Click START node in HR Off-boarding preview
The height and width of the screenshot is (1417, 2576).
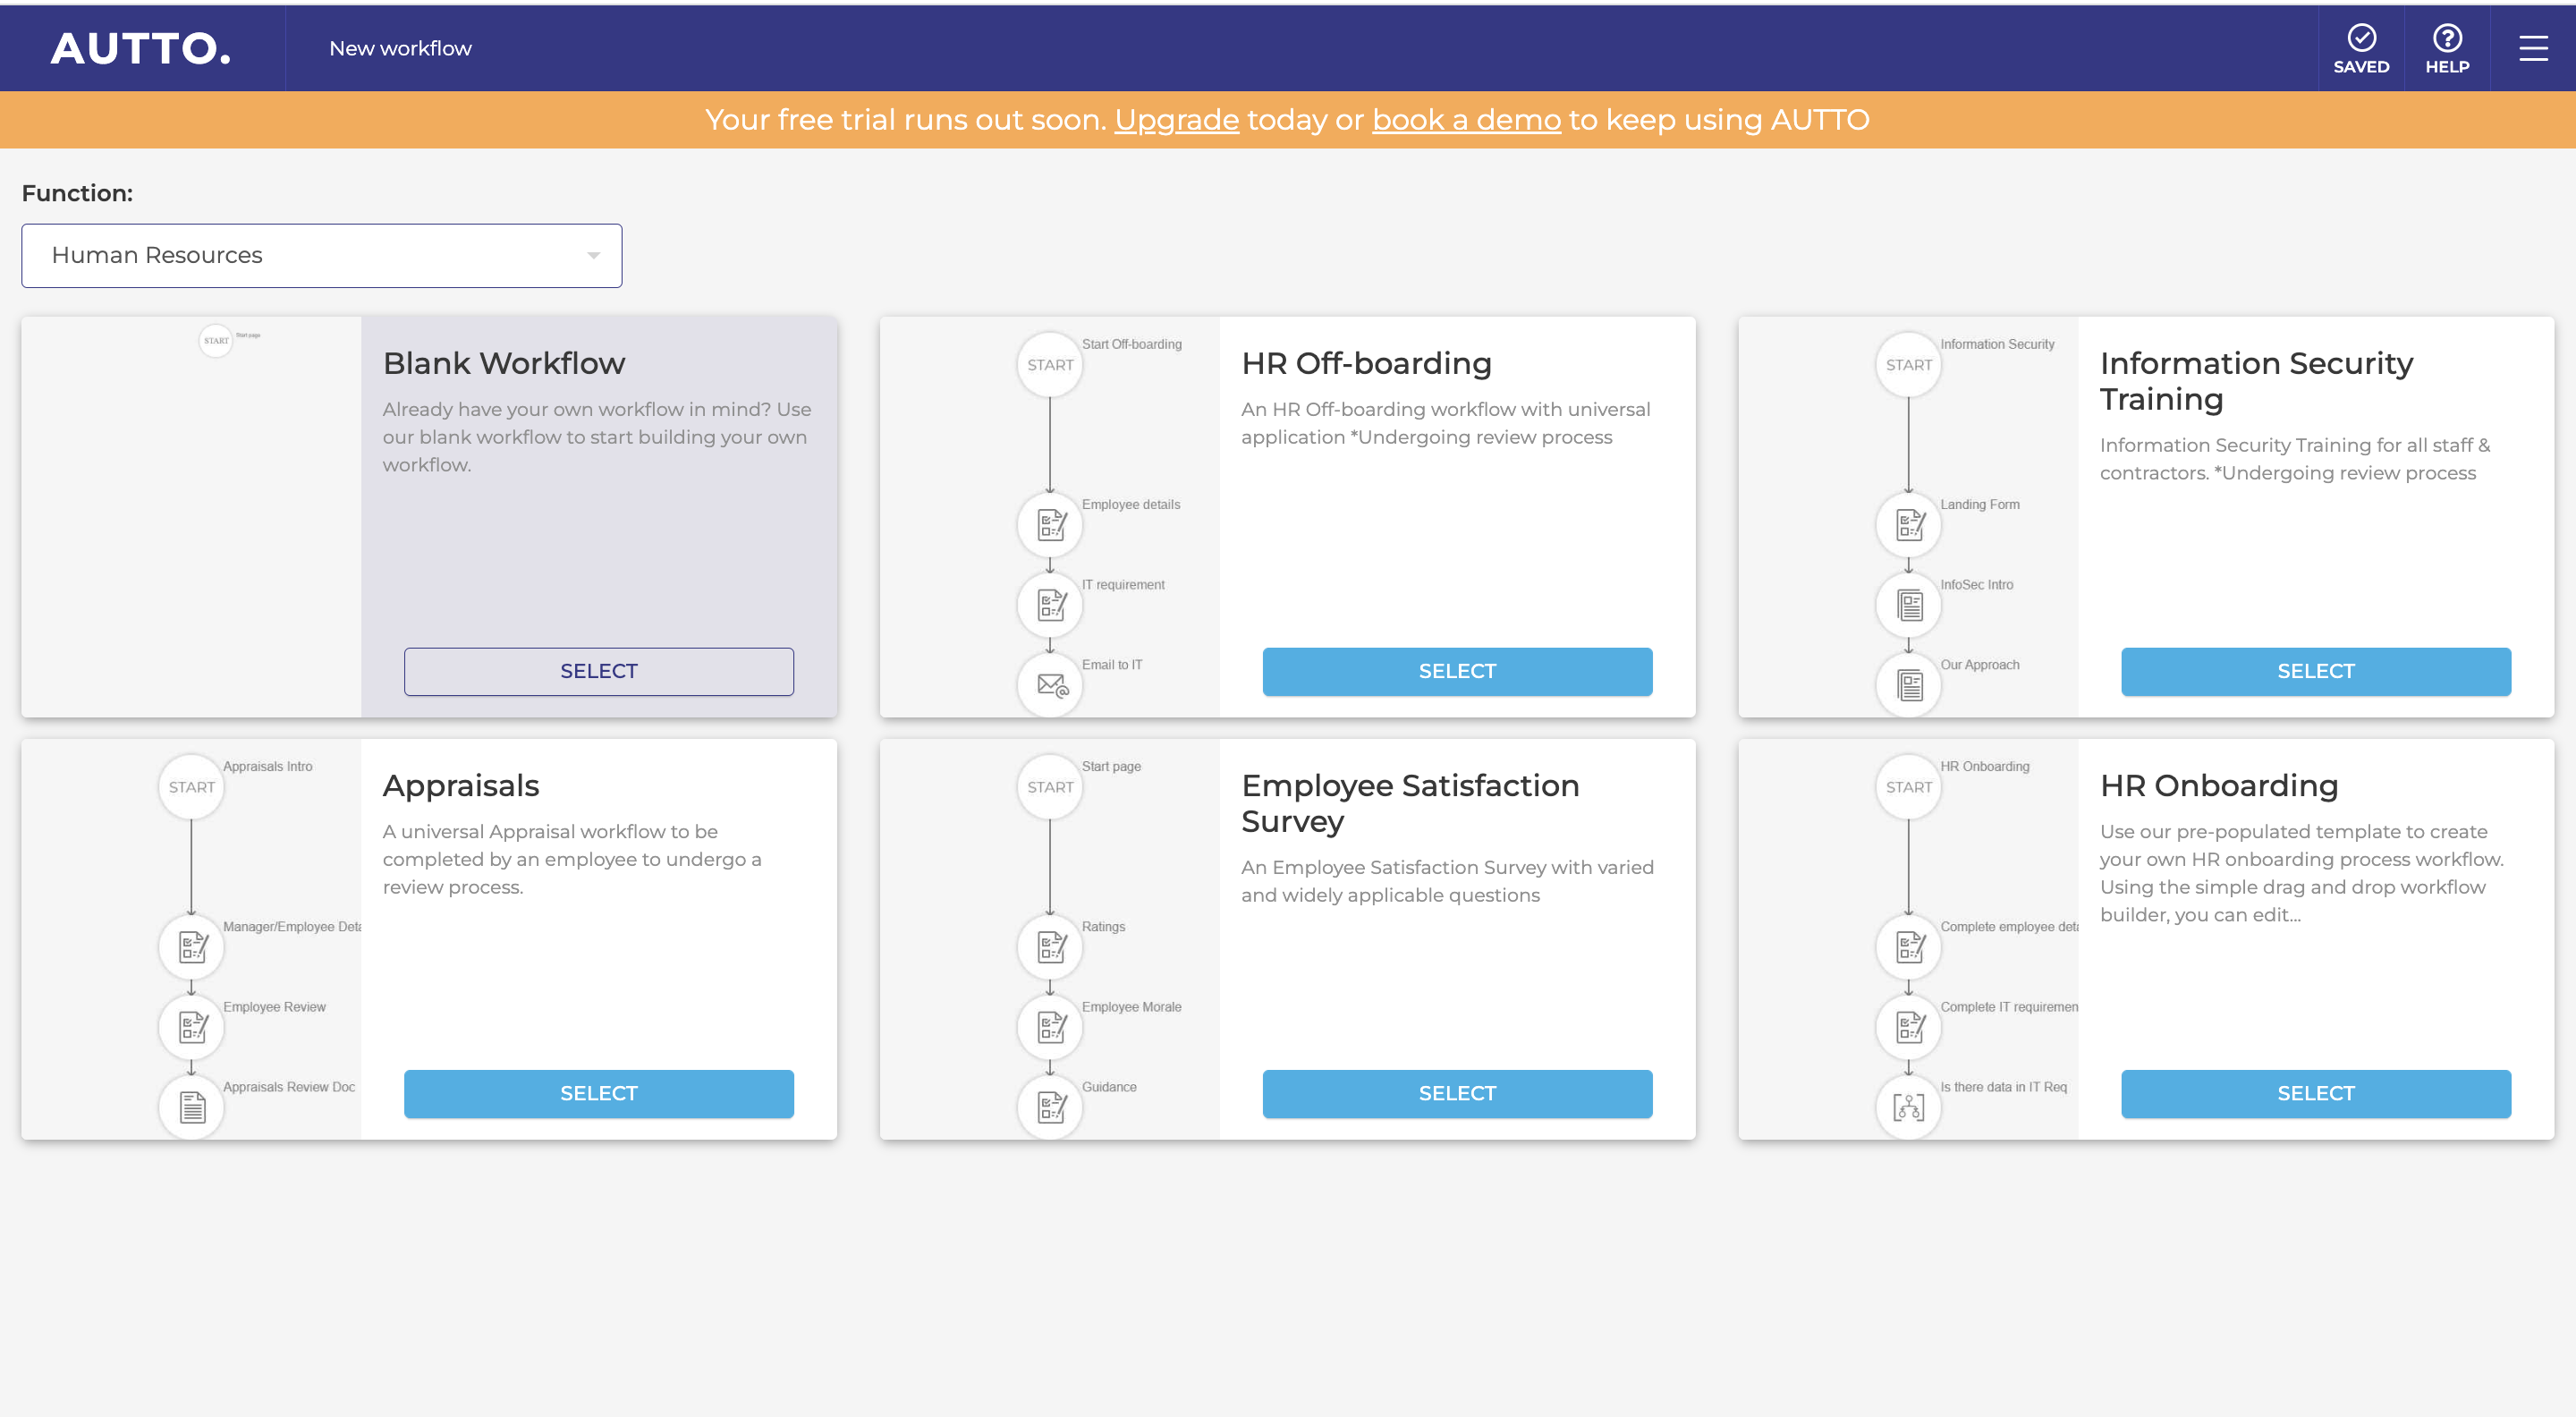click(x=1050, y=365)
